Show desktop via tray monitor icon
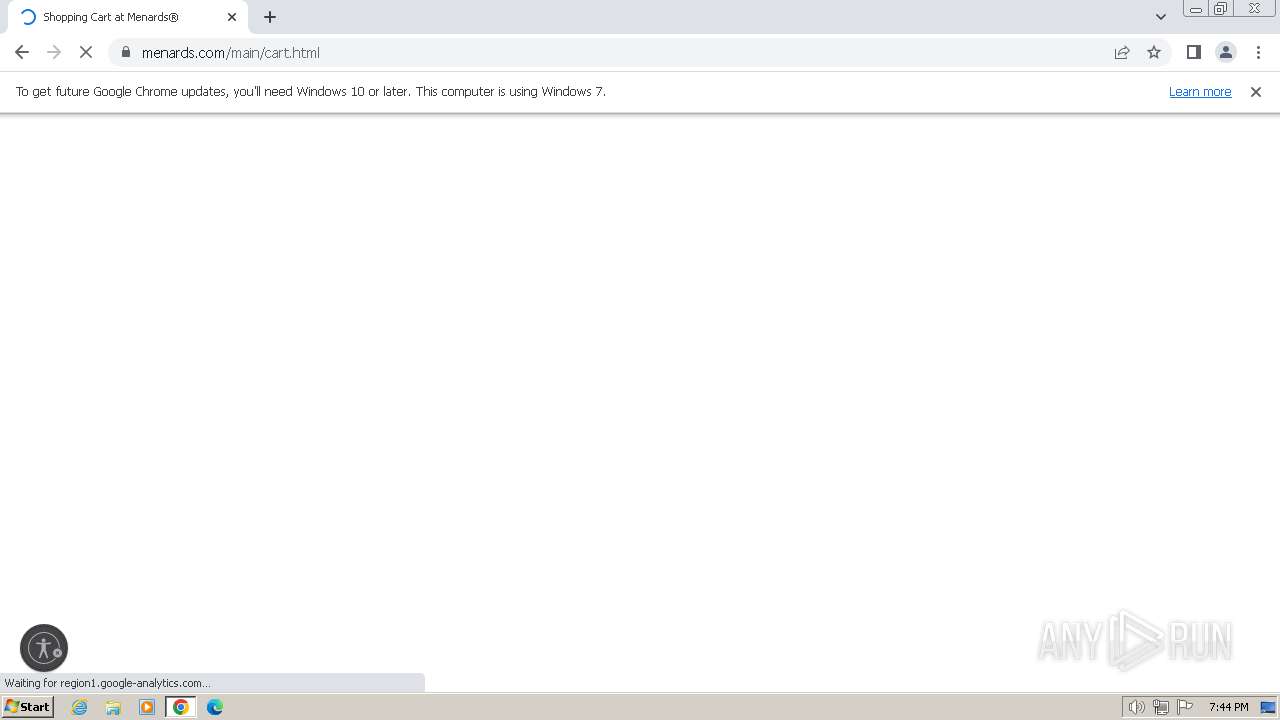1280x720 pixels. coord(1268,707)
